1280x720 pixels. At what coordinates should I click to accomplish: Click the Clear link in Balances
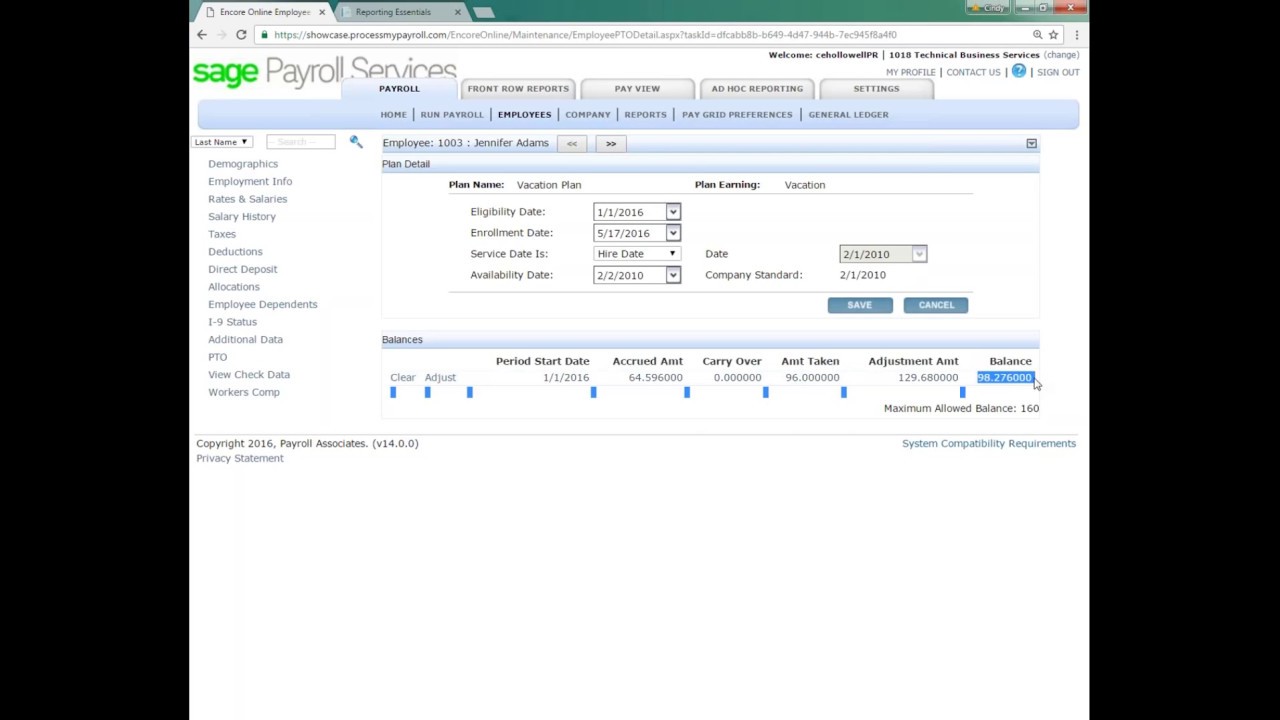click(x=403, y=377)
